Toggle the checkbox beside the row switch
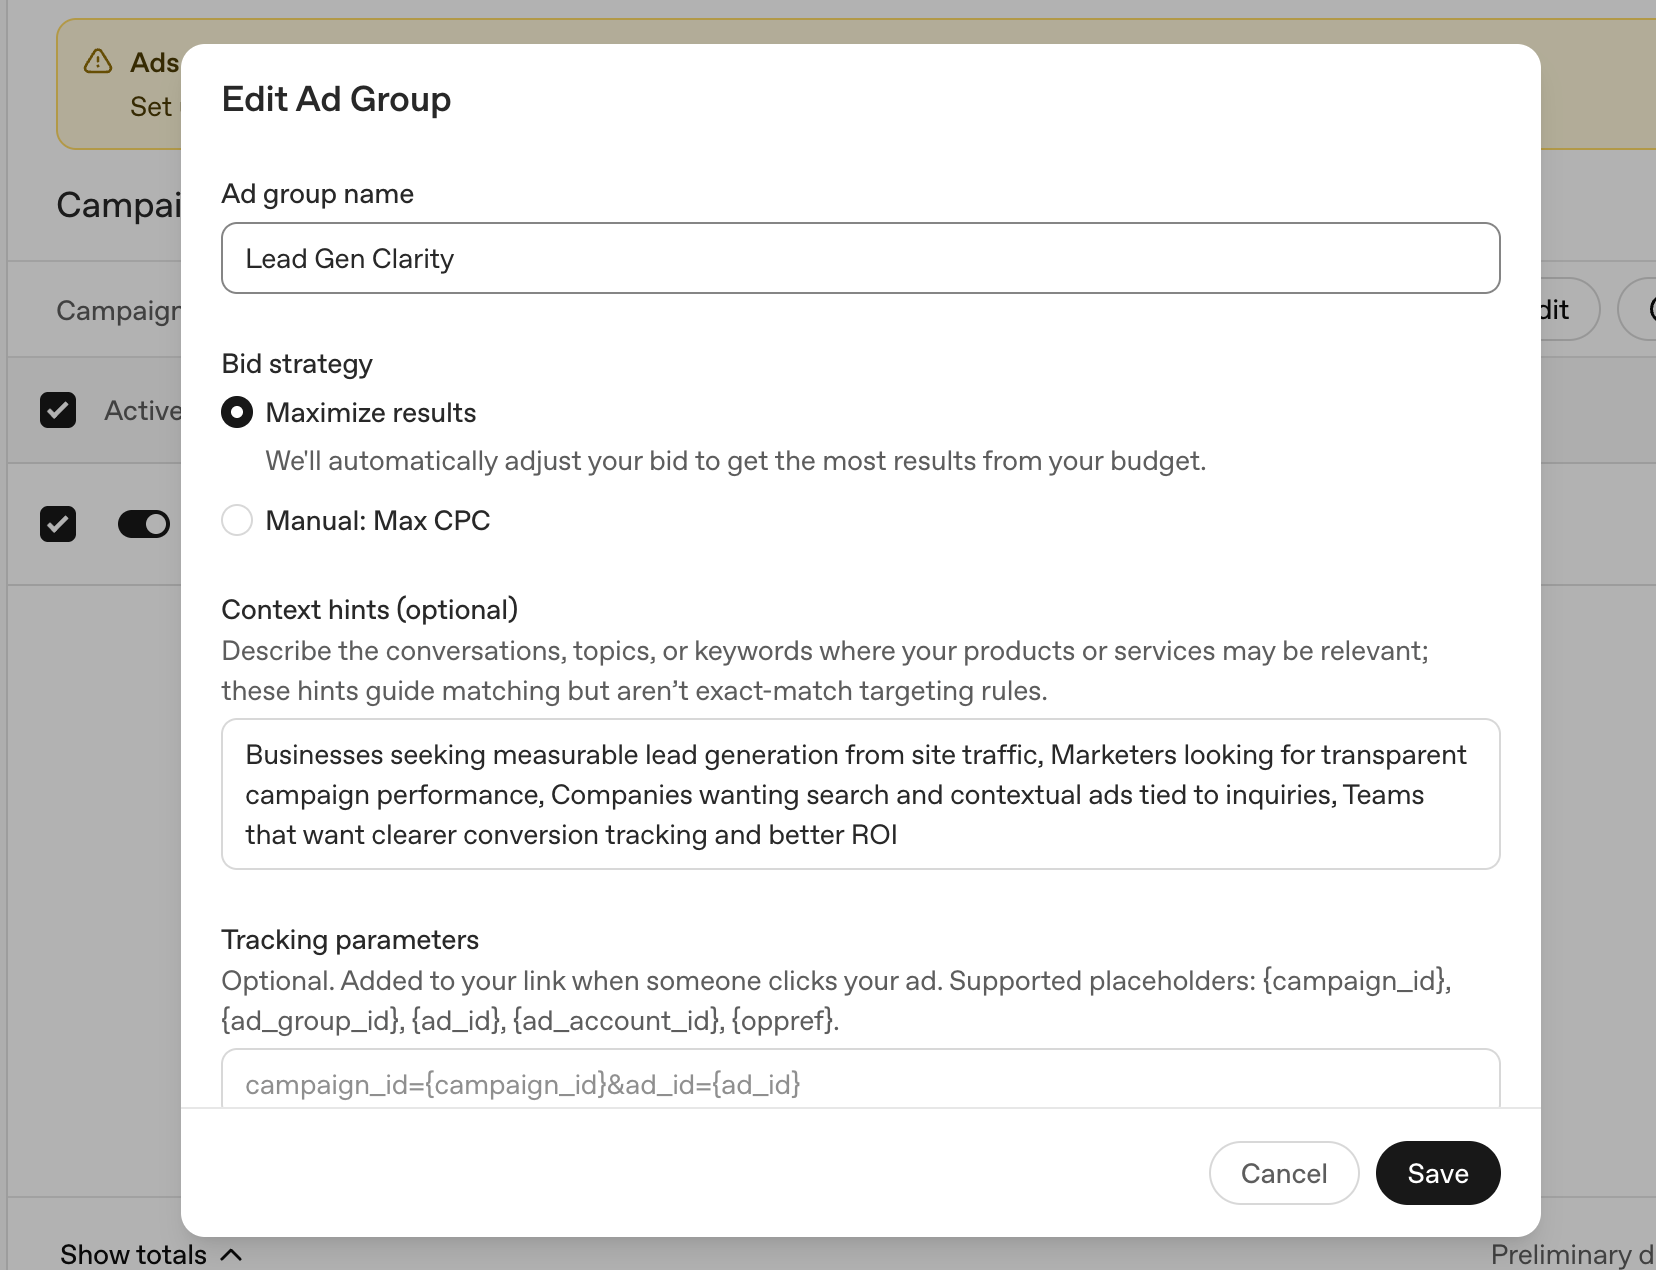The image size is (1656, 1270). pyautogui.click(x=58, y=523)
